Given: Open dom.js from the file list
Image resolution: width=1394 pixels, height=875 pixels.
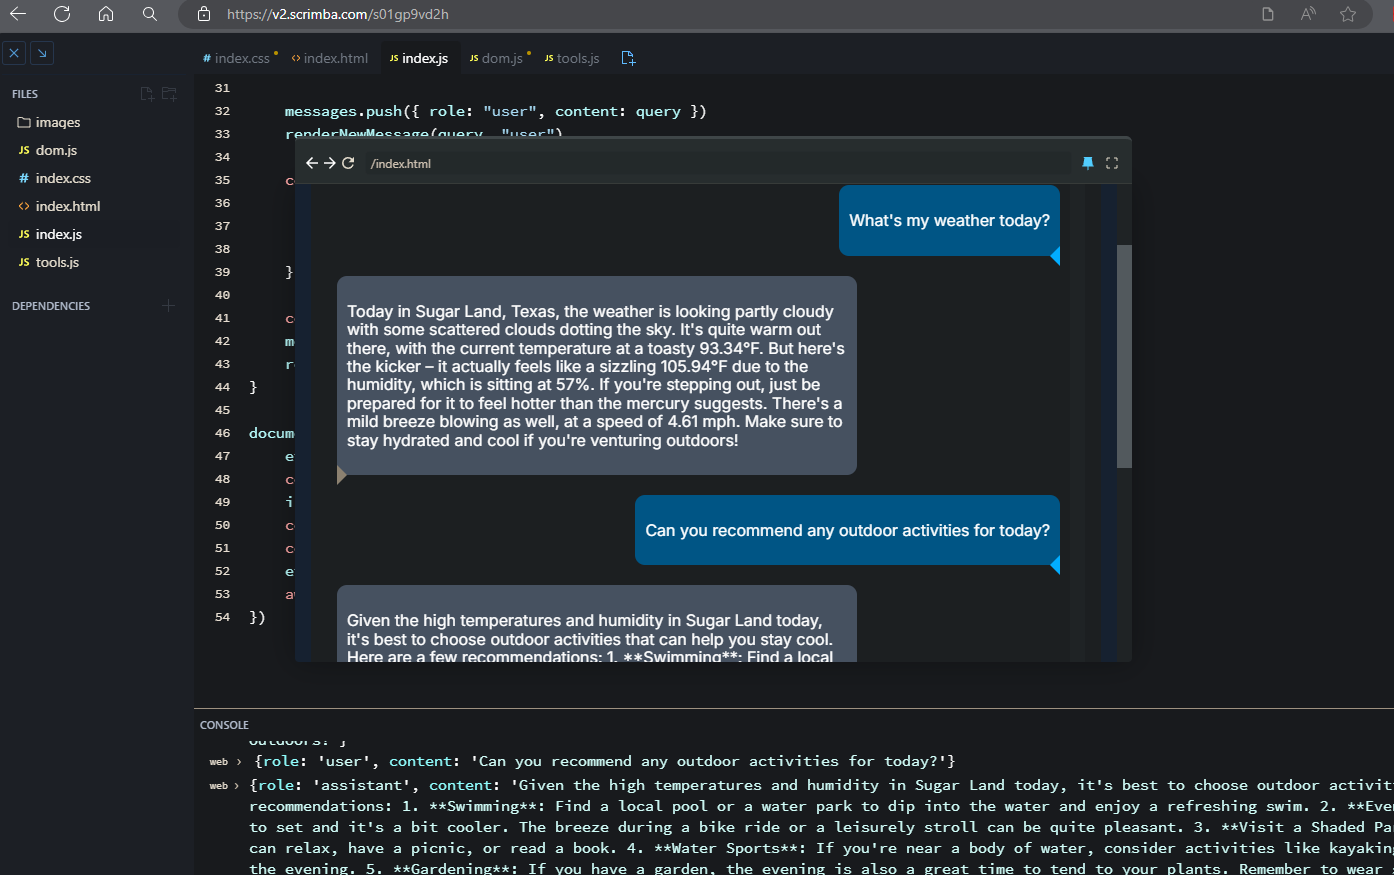Looking at the screenshot, I should pos(56,150).
